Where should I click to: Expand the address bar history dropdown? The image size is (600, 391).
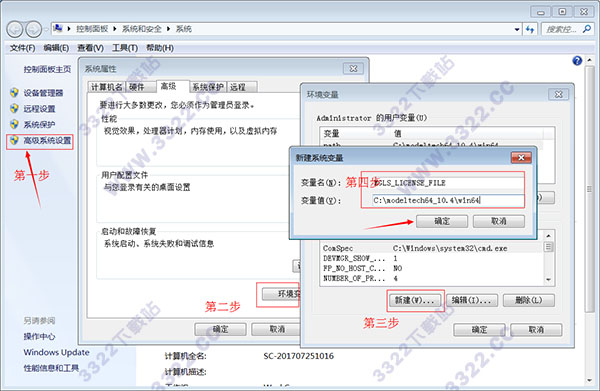click(x=517, y=29)
